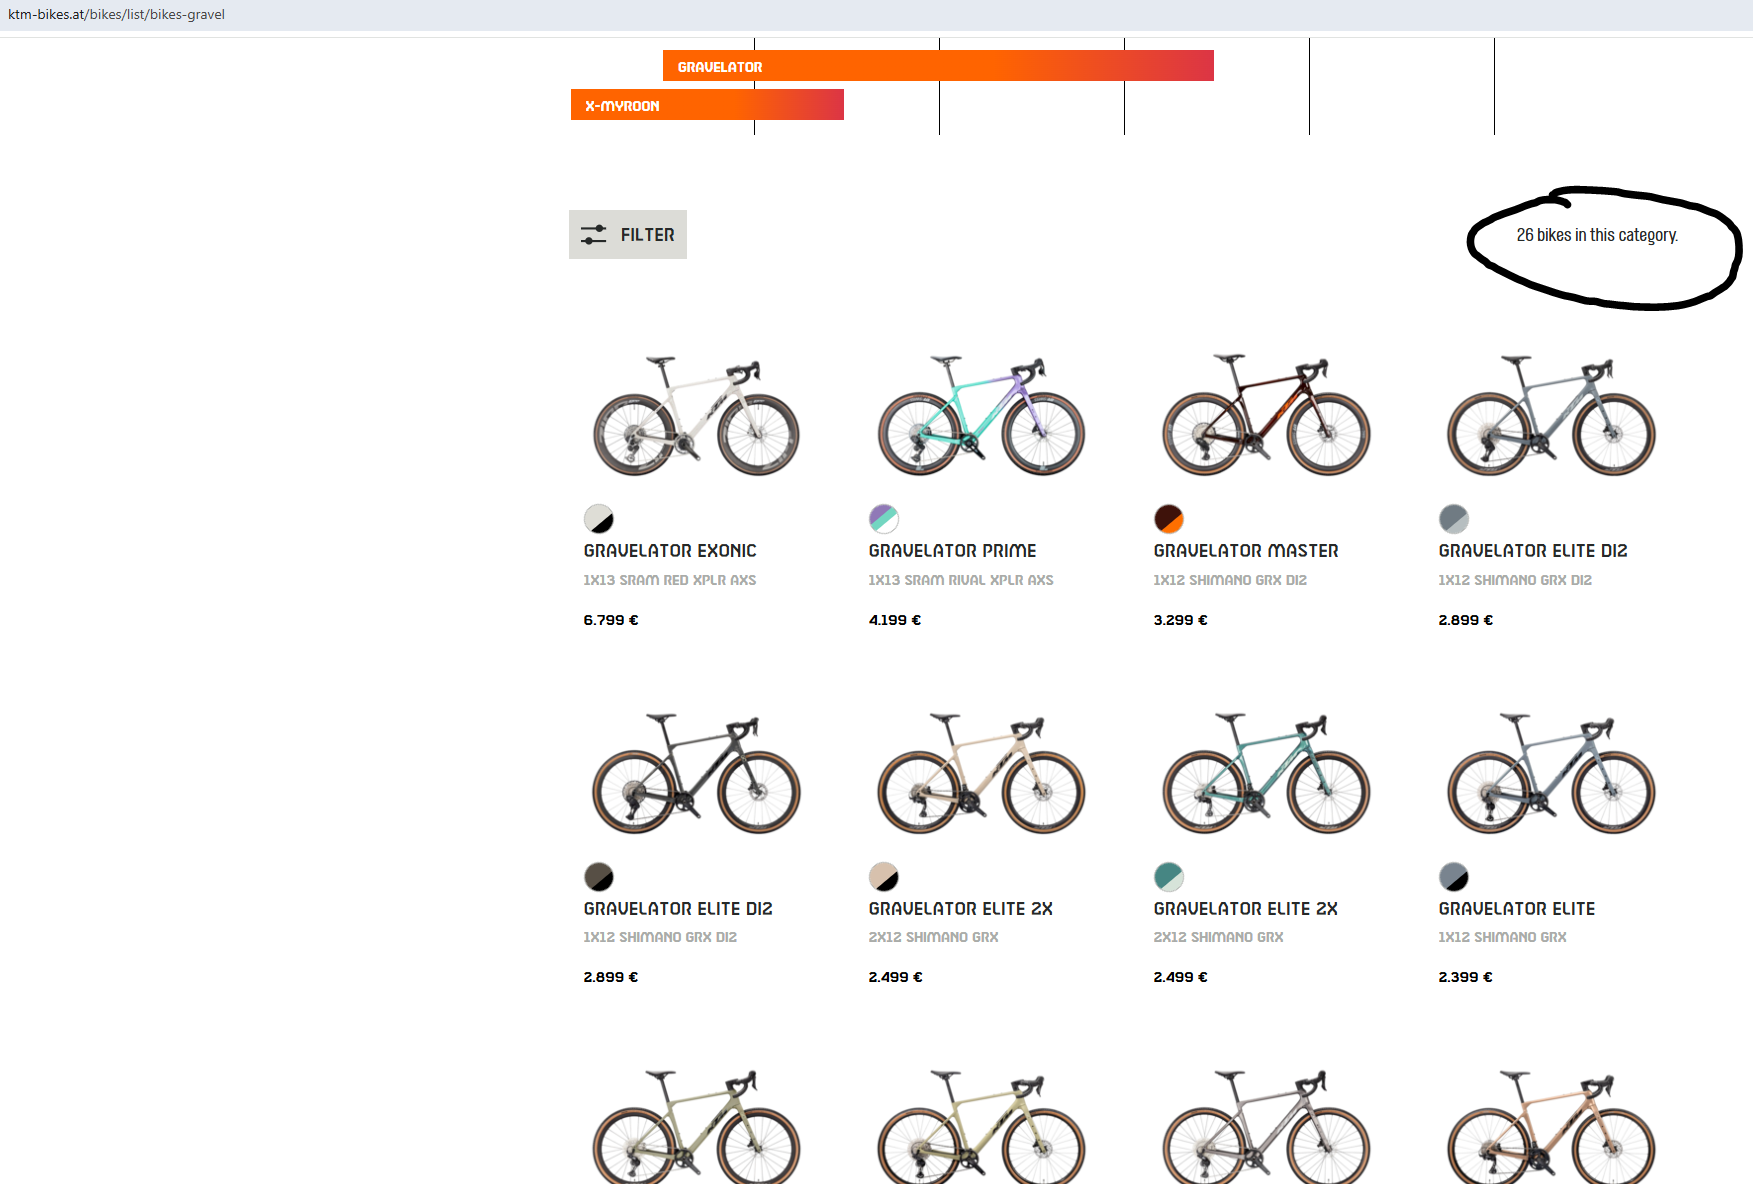Open the Gravelator Exonic bike image
The image size is (1753, 1184).
pyautogui.click(x=697, y=415)
